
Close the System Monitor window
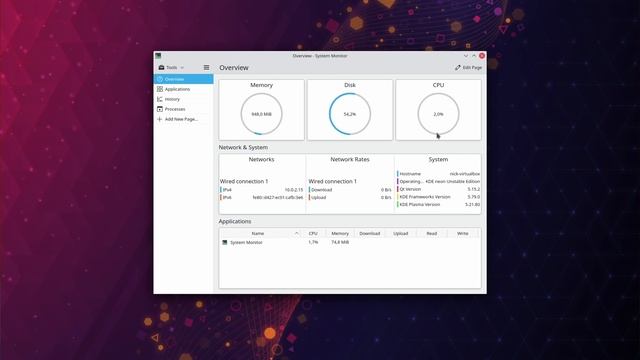point(482,56)
